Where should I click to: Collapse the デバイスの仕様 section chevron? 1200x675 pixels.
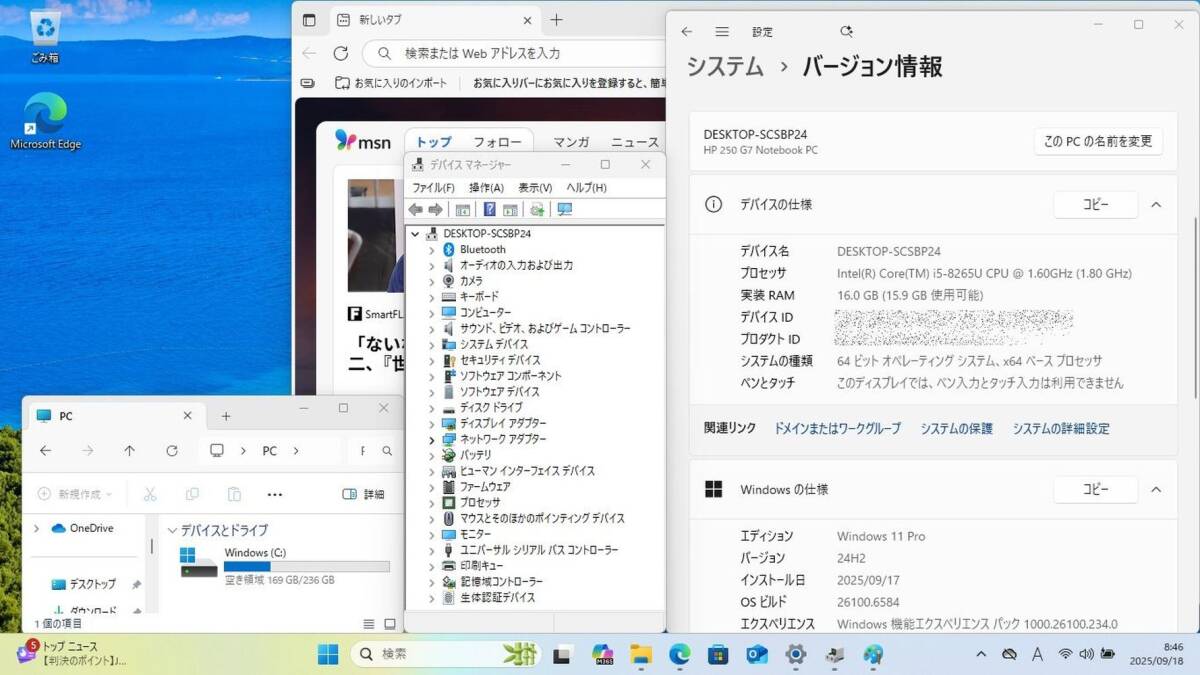pyautogui.click(x=1156, y=205)
